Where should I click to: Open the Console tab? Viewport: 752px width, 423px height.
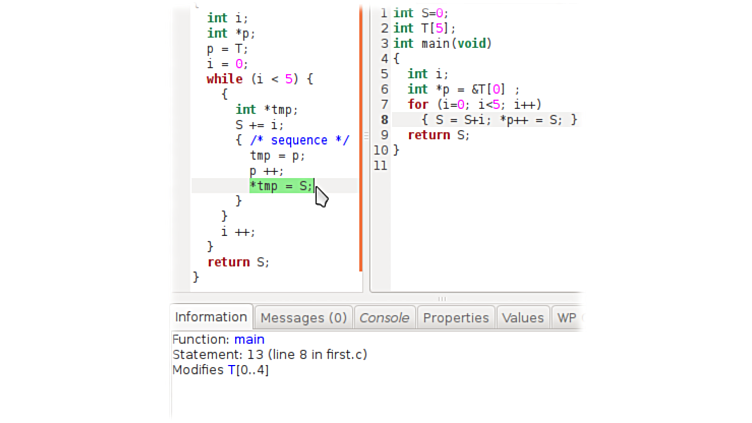(384, 318)
